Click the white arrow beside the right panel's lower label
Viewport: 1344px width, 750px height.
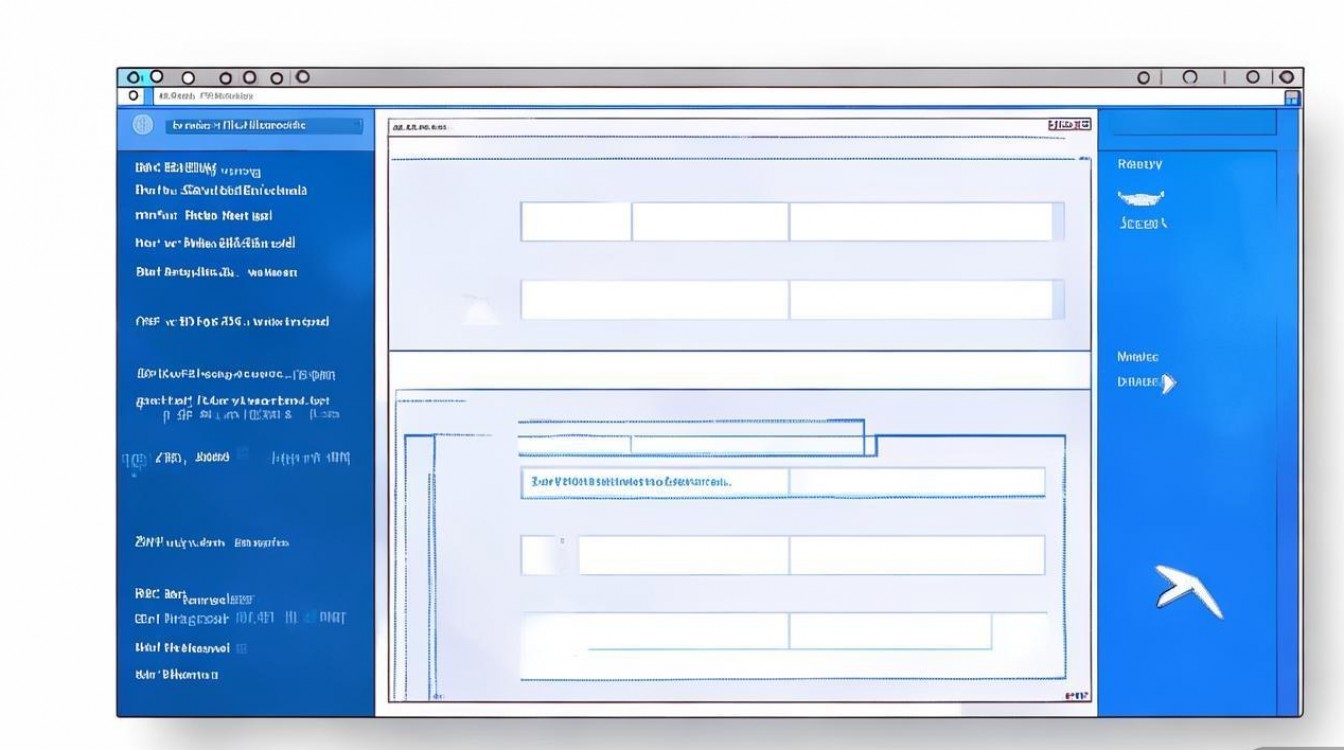1171,383
